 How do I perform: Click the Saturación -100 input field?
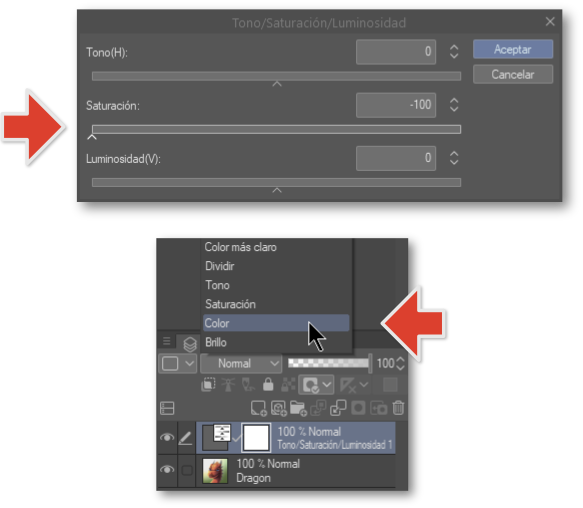pyautogui.click(x=396, y=105)
